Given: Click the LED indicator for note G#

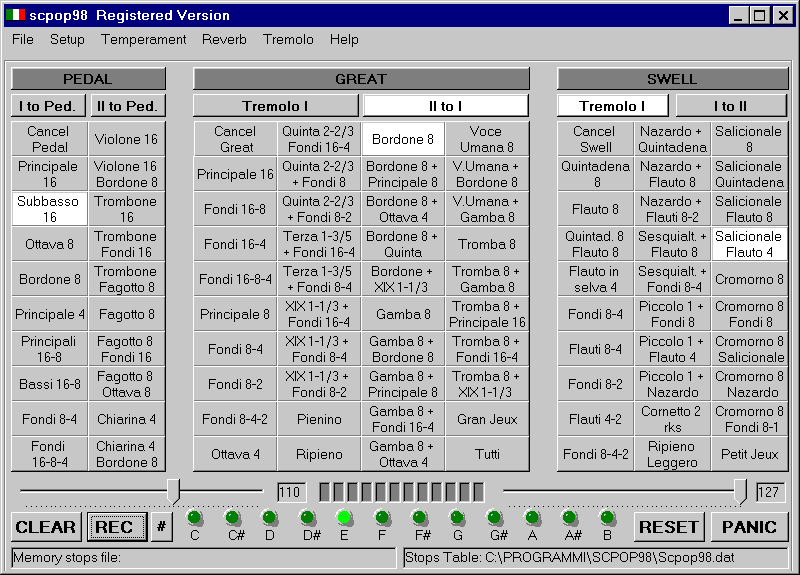Looking at the screenshot, I should point(495,517).
